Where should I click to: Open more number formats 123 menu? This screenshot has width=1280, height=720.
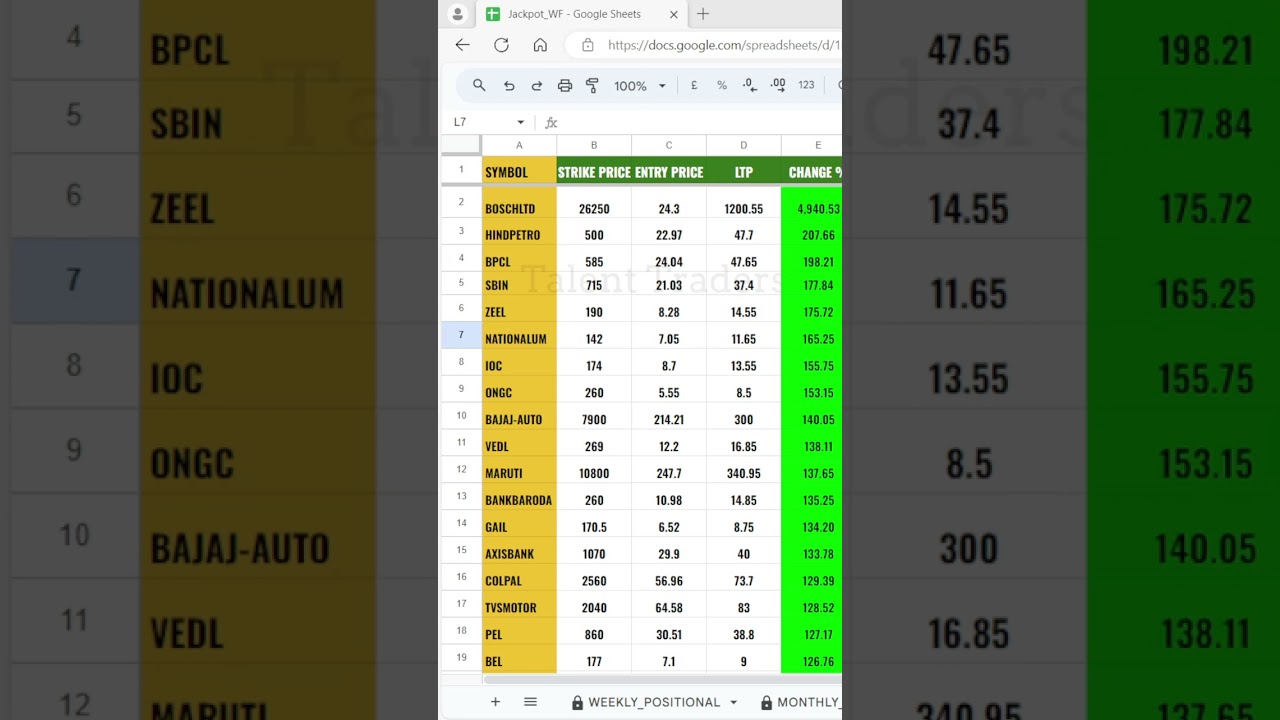coord(806,86)
